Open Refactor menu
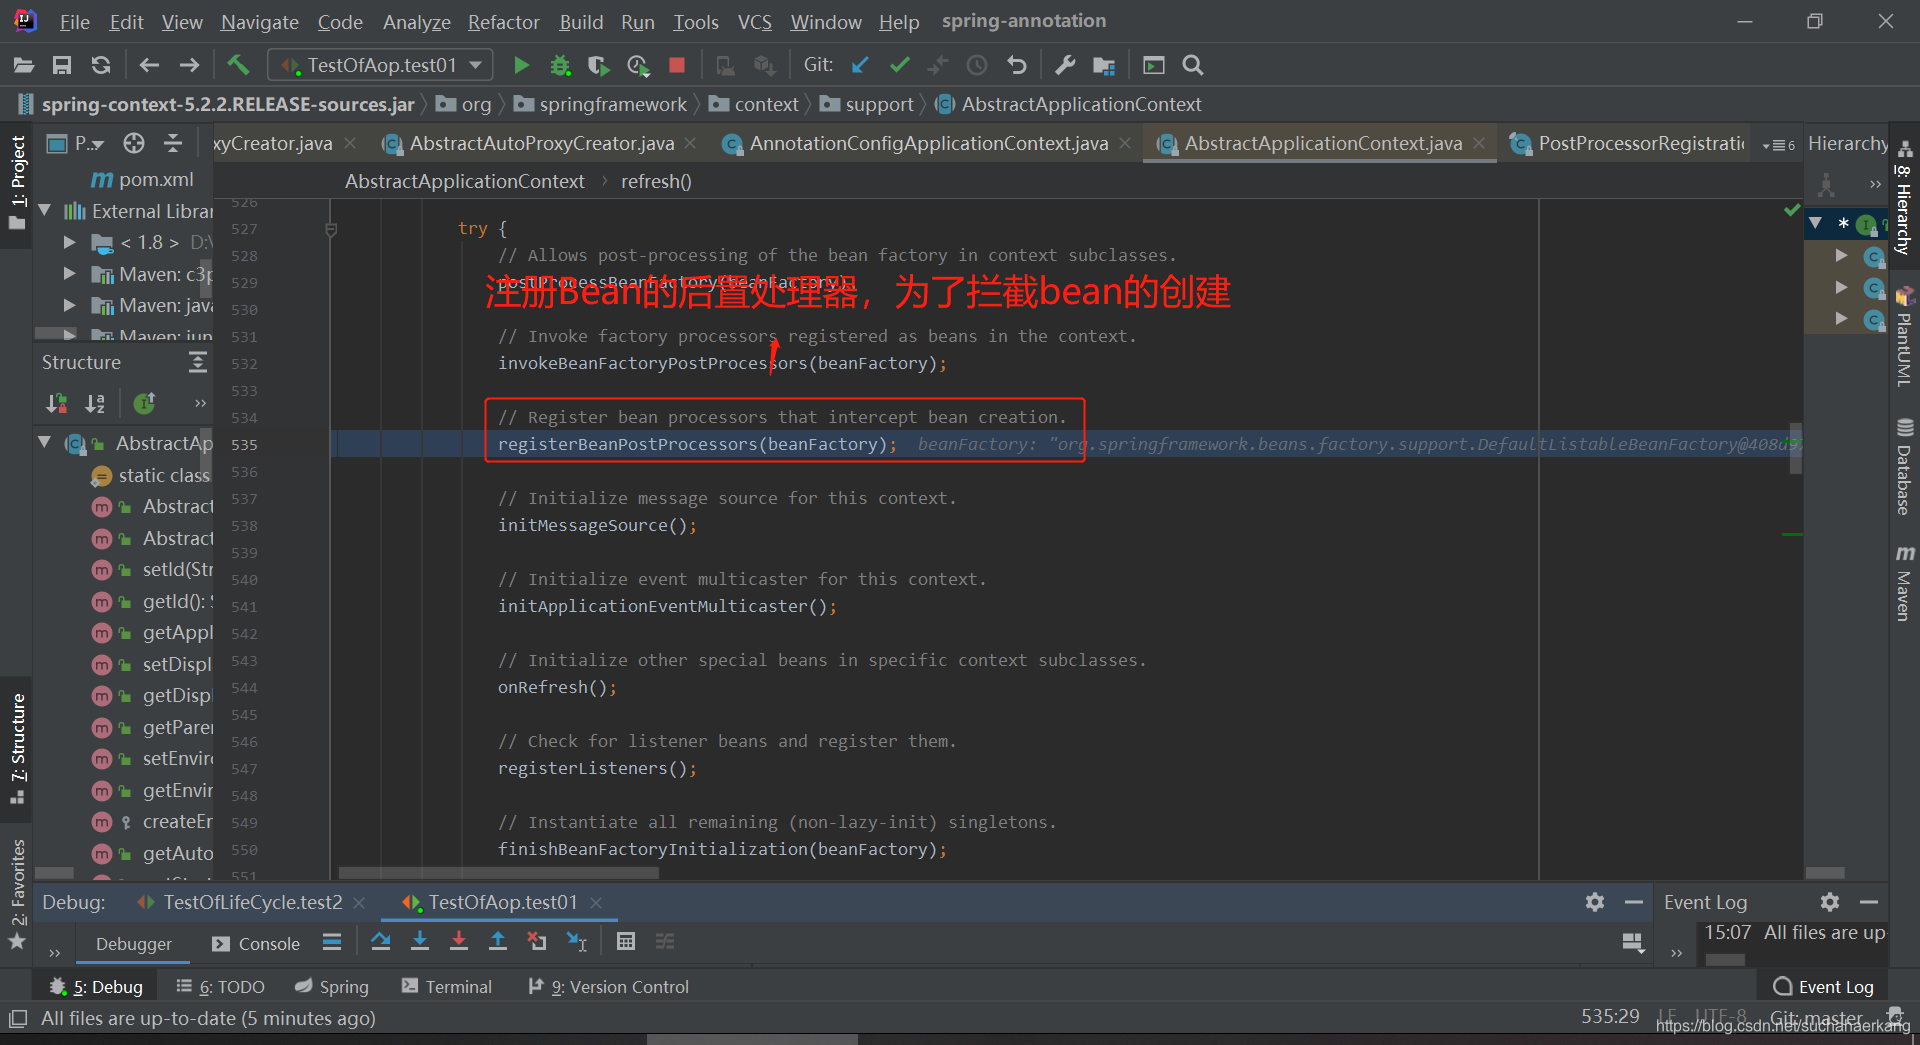The width and height of the screenshot is (1920, 1045). pos(503,22)
